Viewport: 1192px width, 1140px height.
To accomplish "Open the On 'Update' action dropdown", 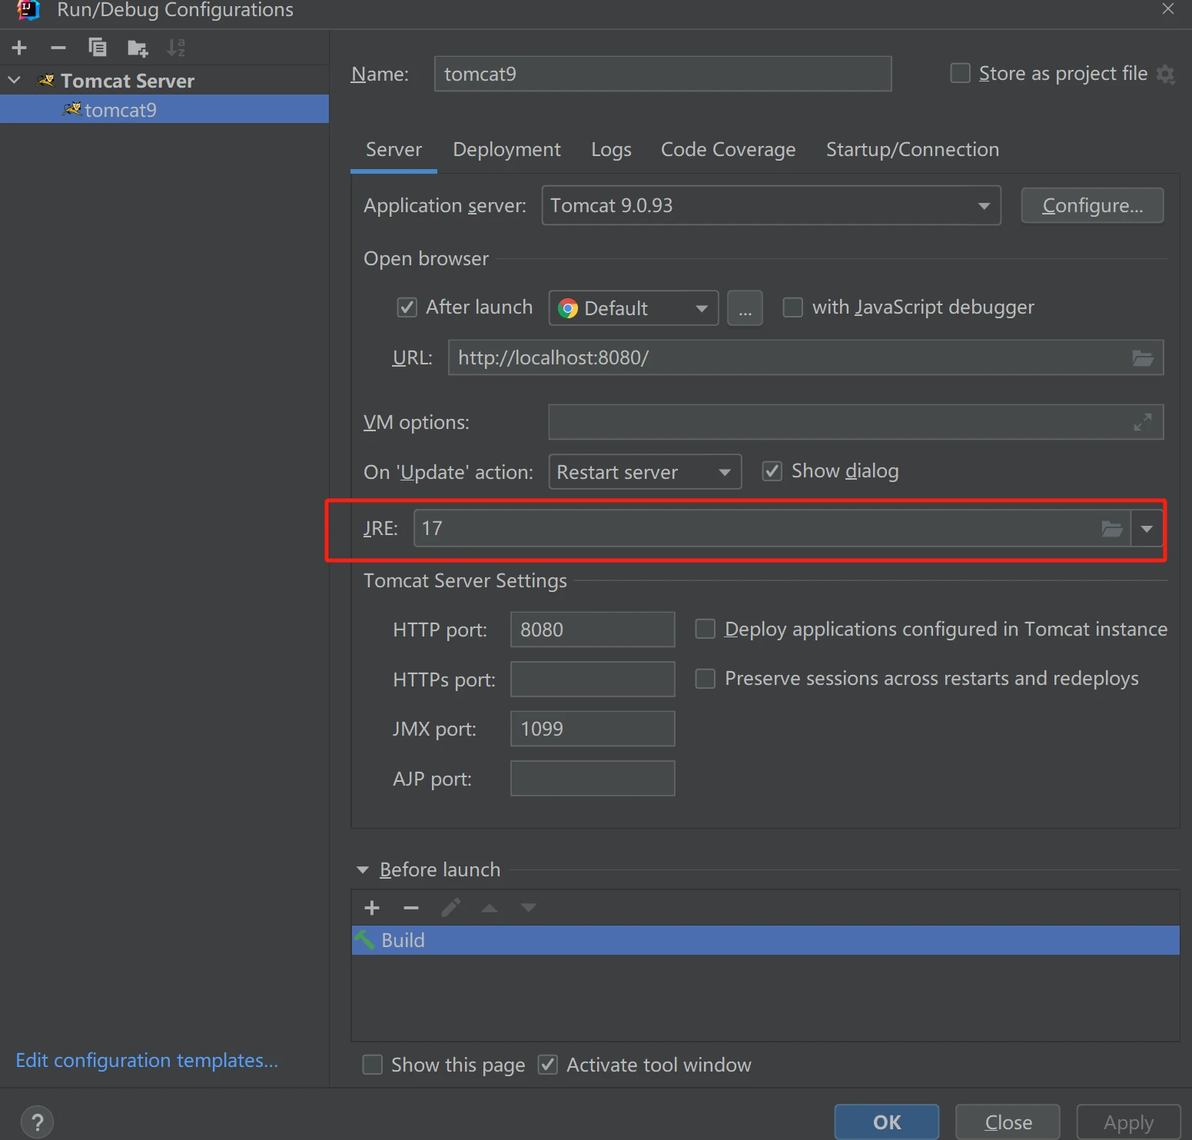I will click(x=645, y=472).
